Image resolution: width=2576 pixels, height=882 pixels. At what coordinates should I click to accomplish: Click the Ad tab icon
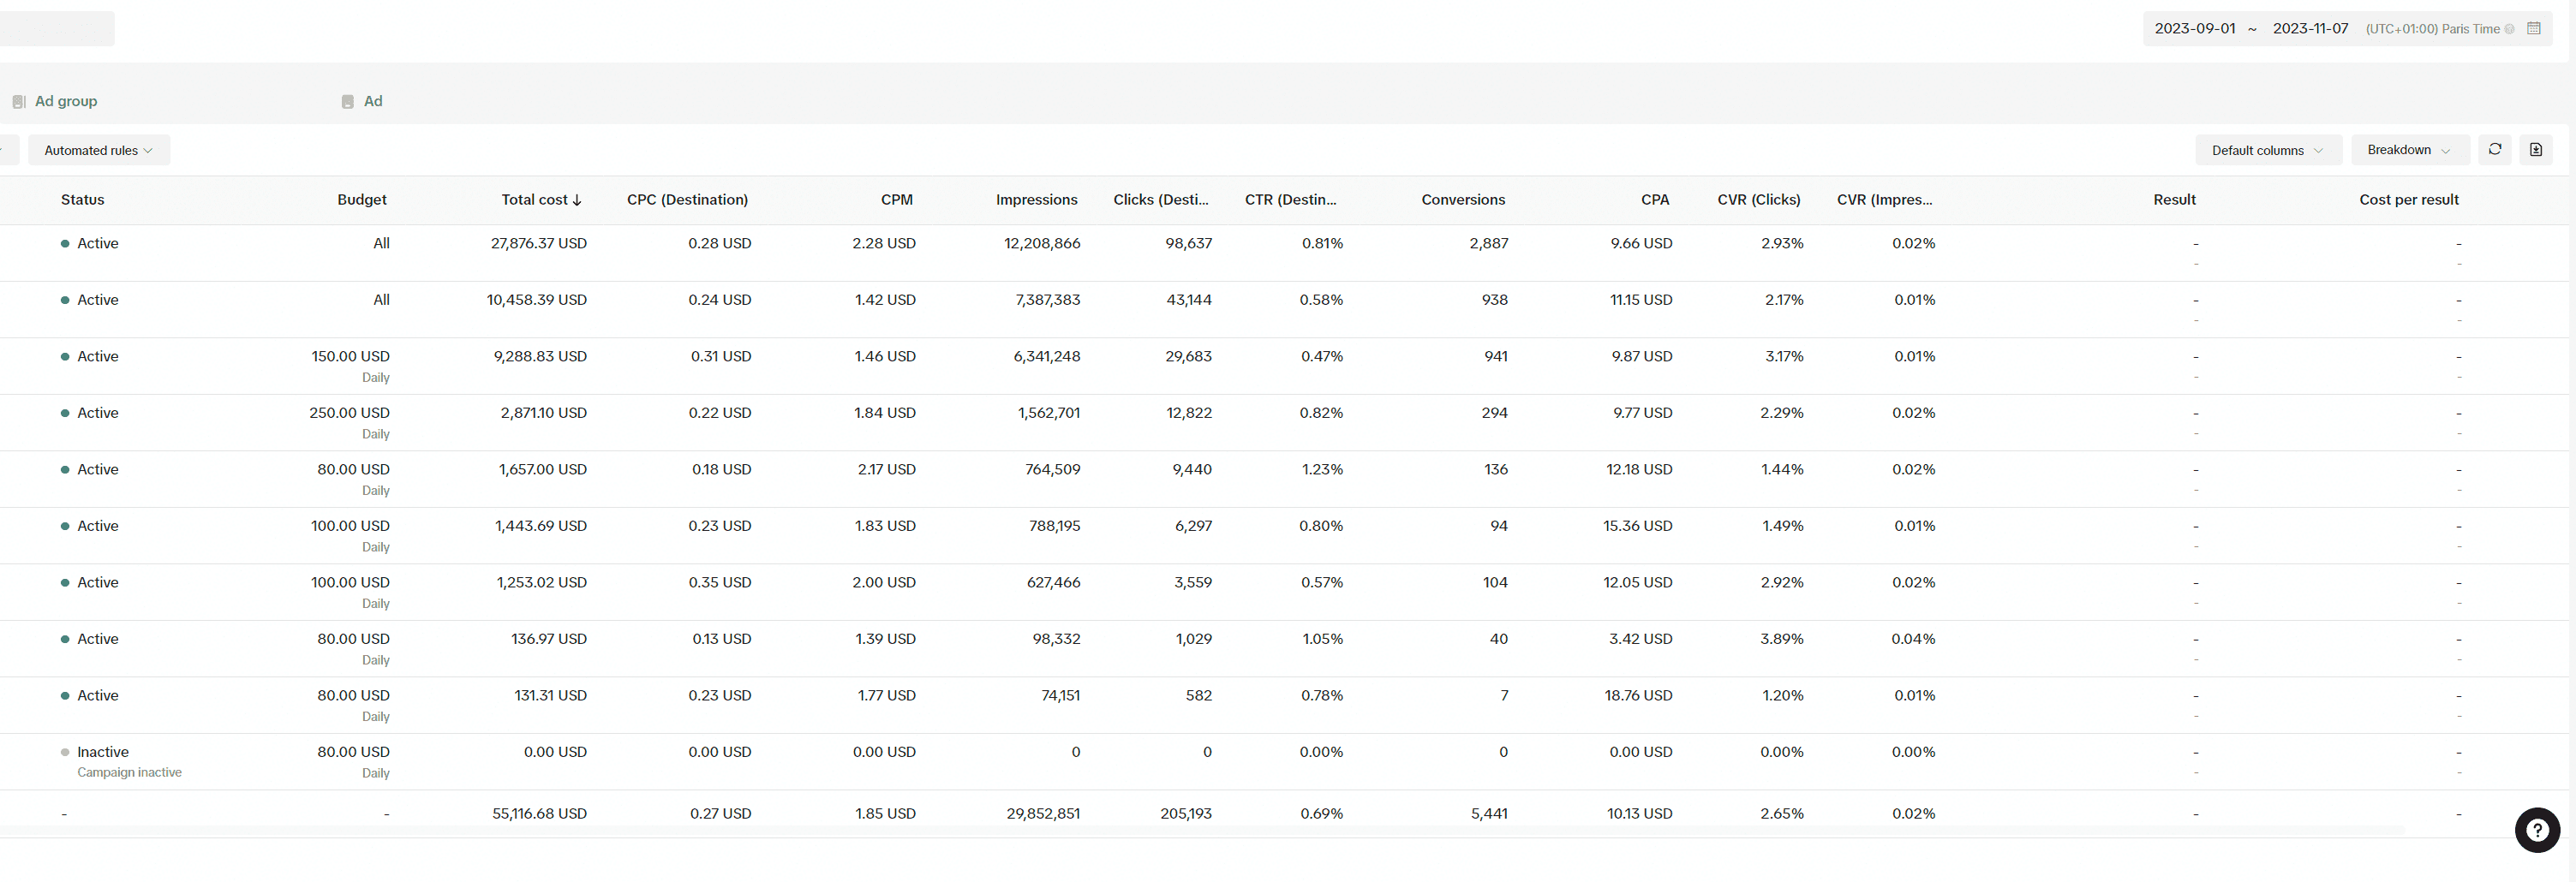coord(348,101)
